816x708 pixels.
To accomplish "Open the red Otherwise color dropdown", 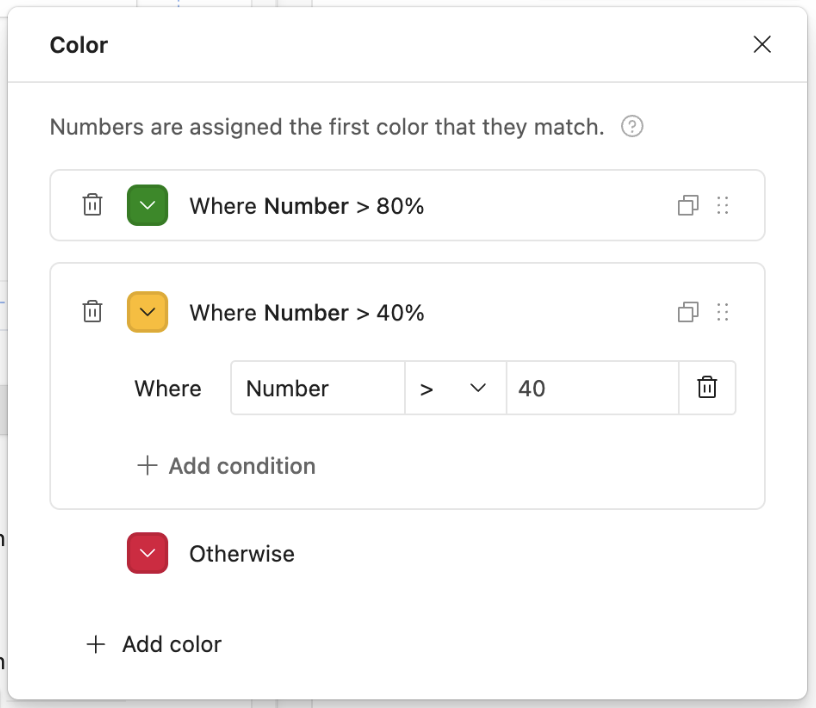I will [147, 553].
